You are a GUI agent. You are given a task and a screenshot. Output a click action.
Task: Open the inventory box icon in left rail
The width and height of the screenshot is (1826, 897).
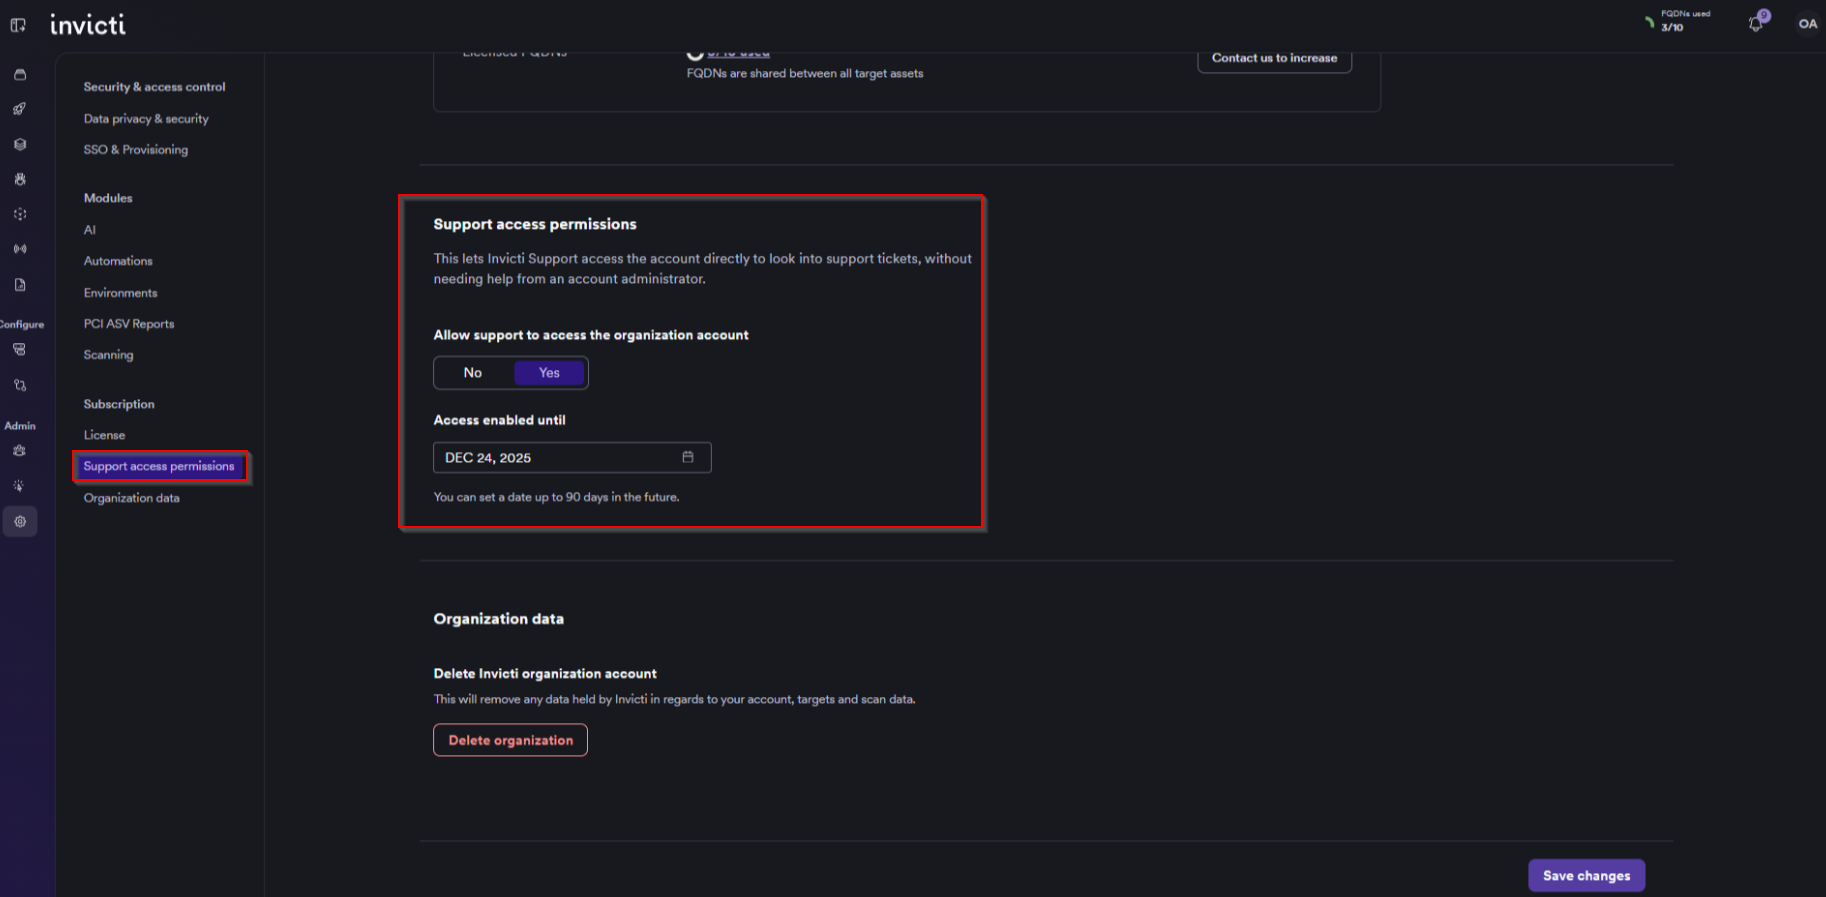click(20, 75)
